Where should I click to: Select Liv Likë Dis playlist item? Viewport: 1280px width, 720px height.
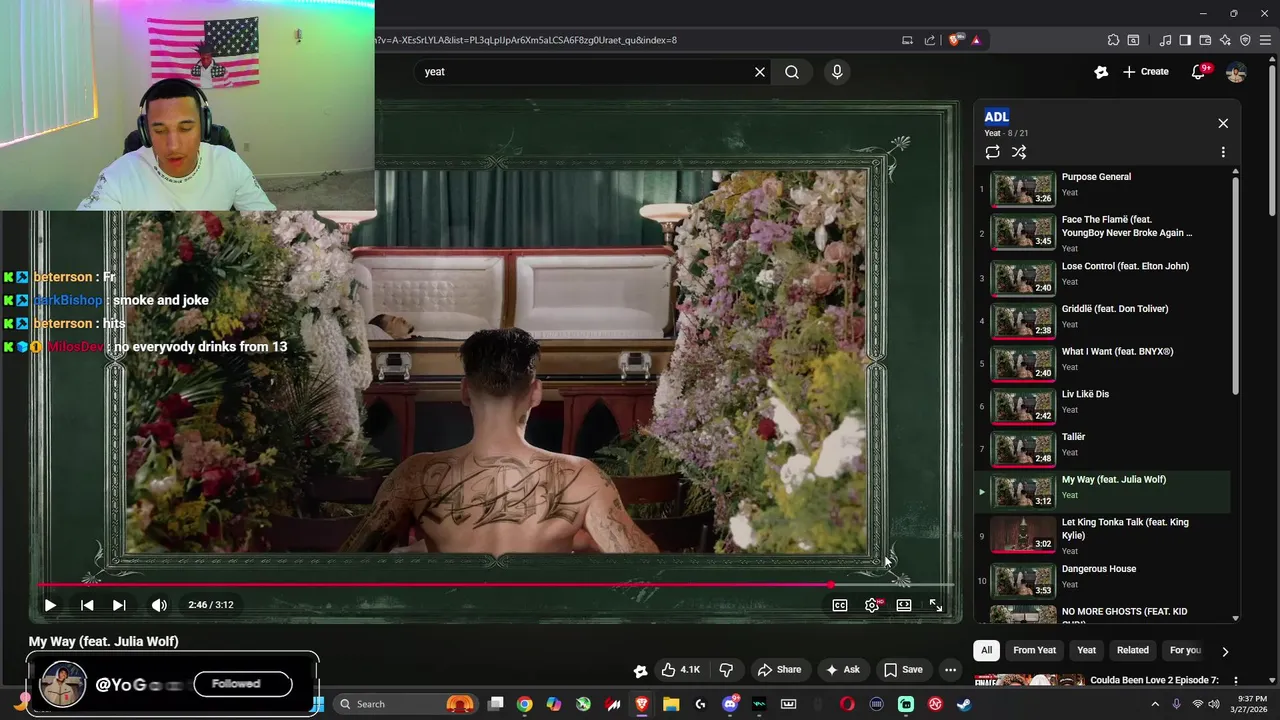point(1103,406)
